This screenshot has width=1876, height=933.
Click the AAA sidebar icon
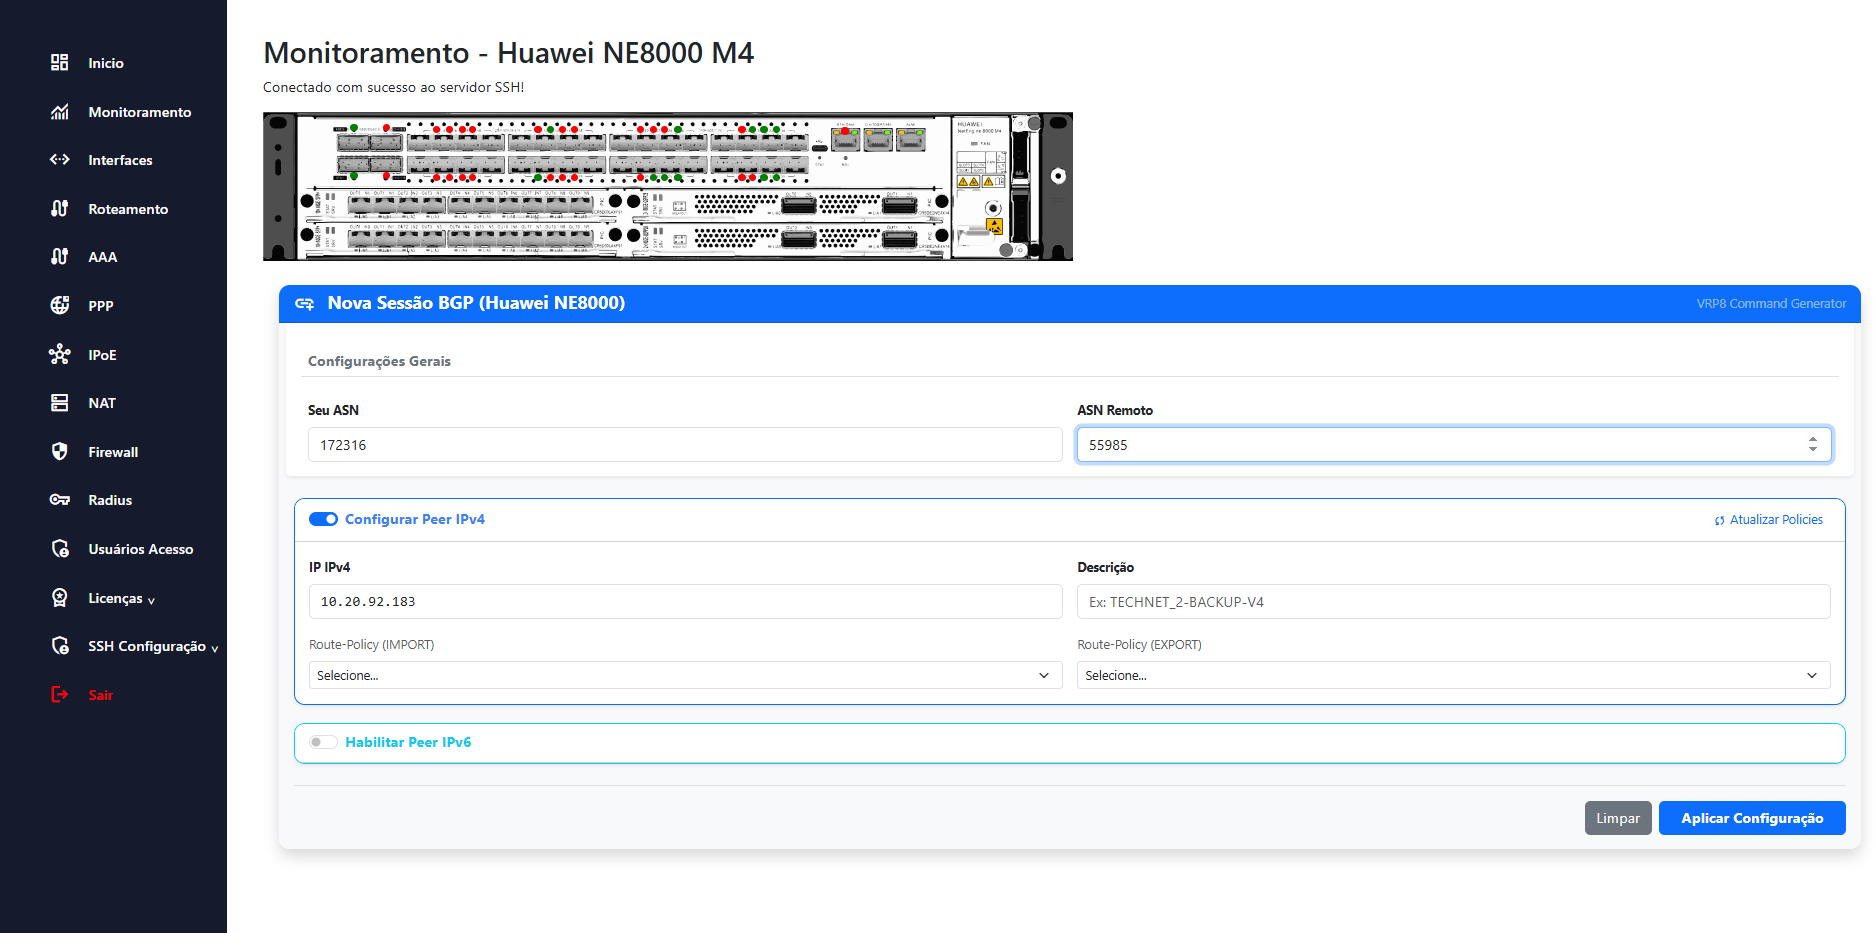[x=60, y=257]
